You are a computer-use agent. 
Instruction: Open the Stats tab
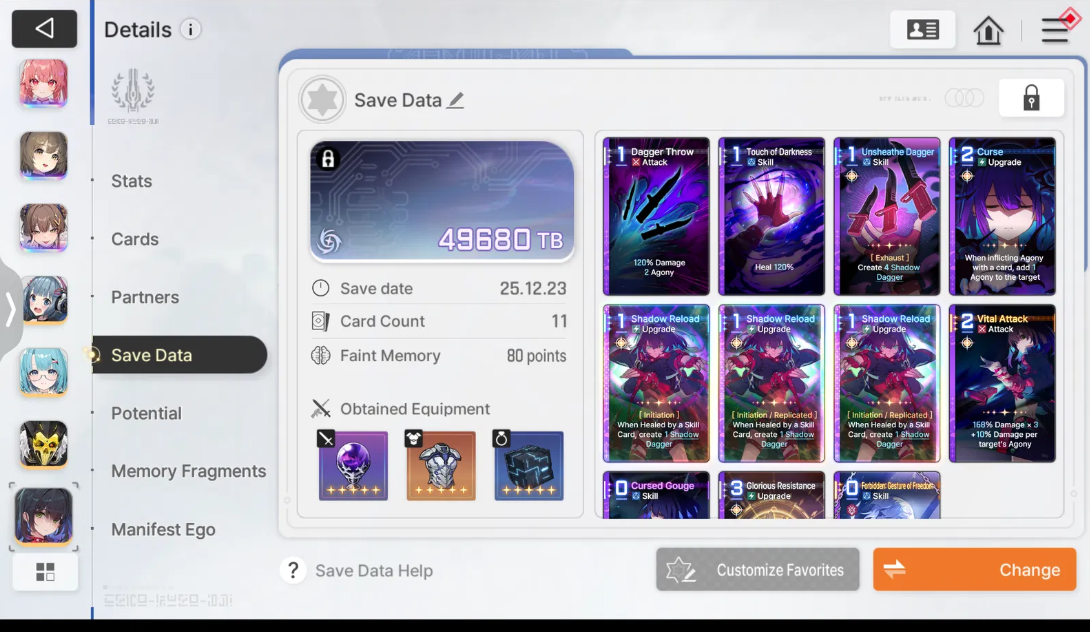pyautogui.click(x=131, y=181)
